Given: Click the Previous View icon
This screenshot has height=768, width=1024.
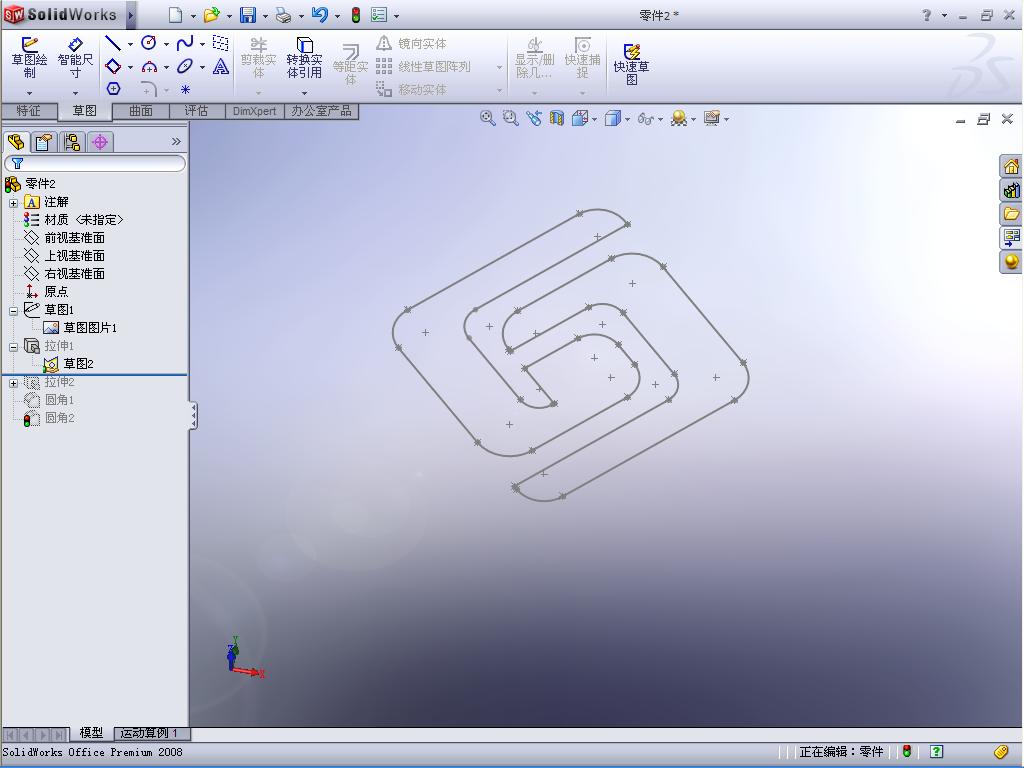Looking at the screenshot, I should [534, 118].
